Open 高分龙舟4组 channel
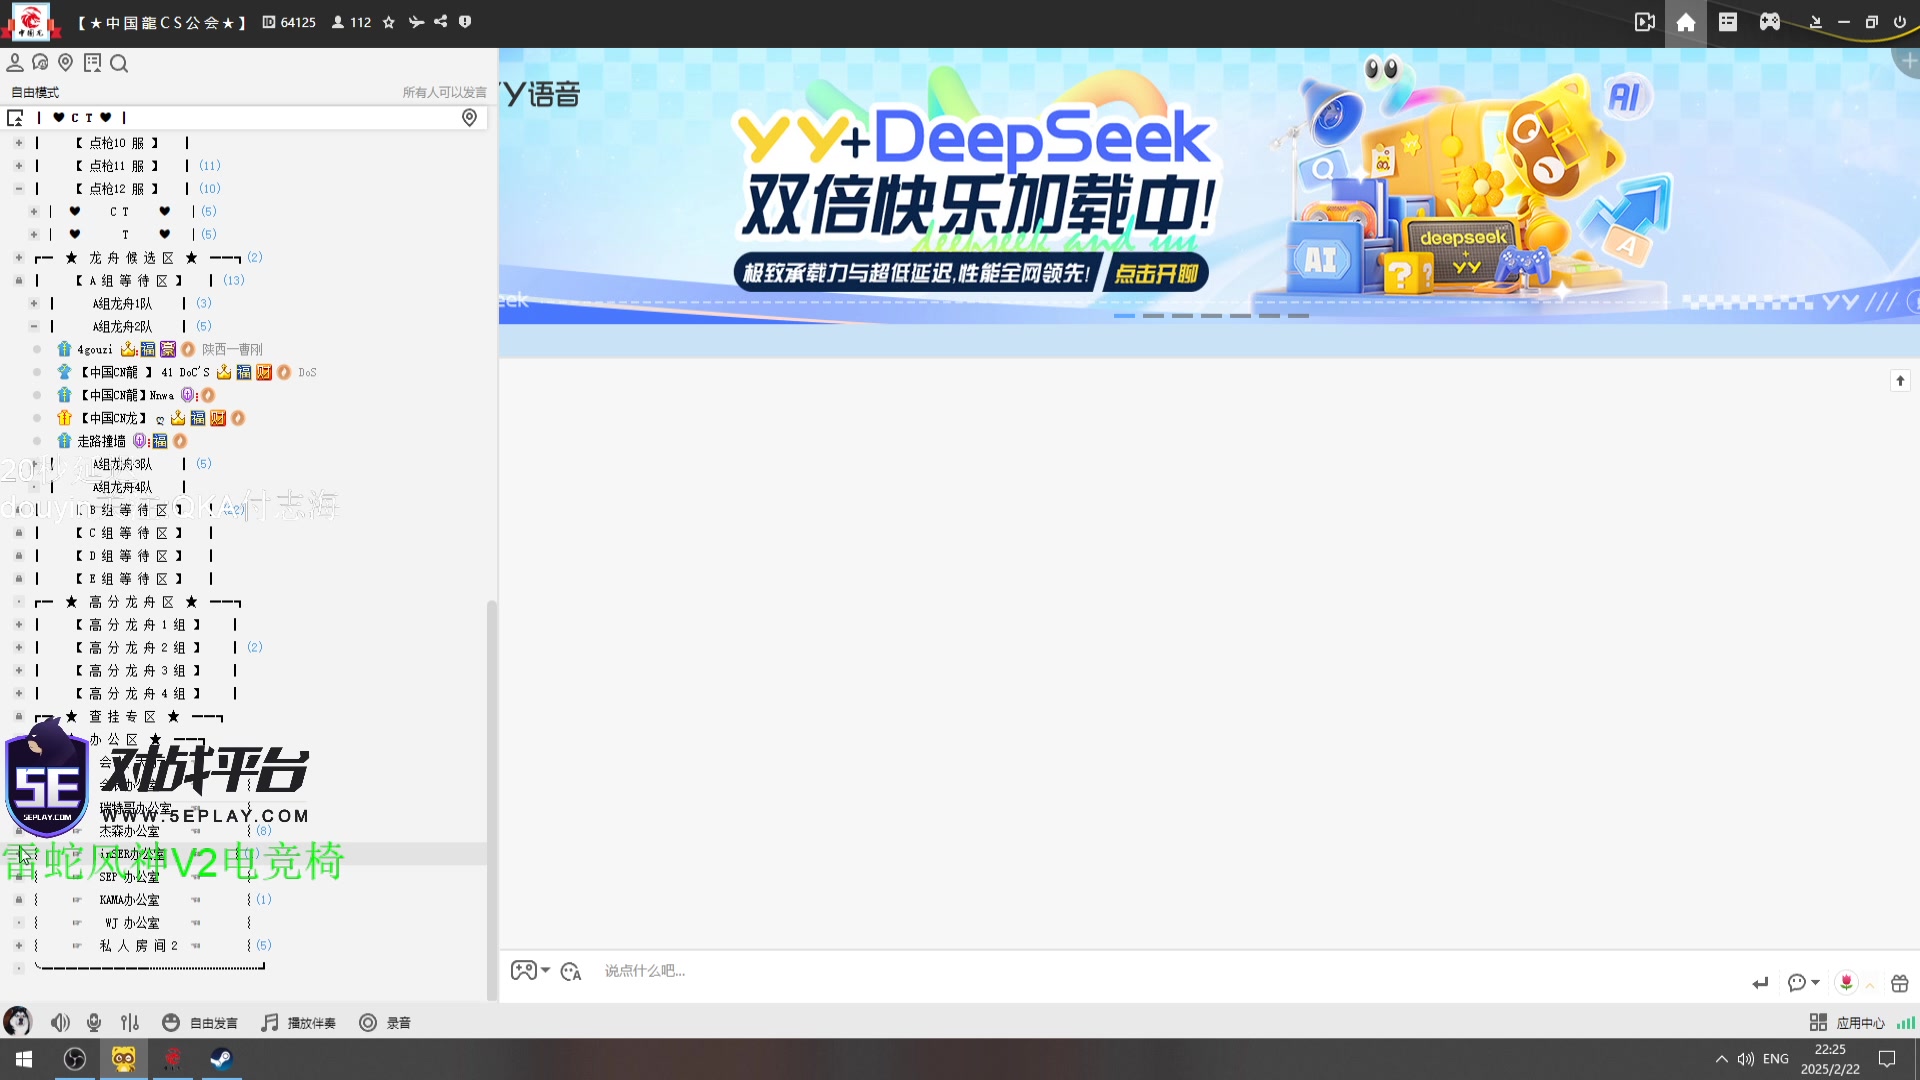 pos(138,694)
